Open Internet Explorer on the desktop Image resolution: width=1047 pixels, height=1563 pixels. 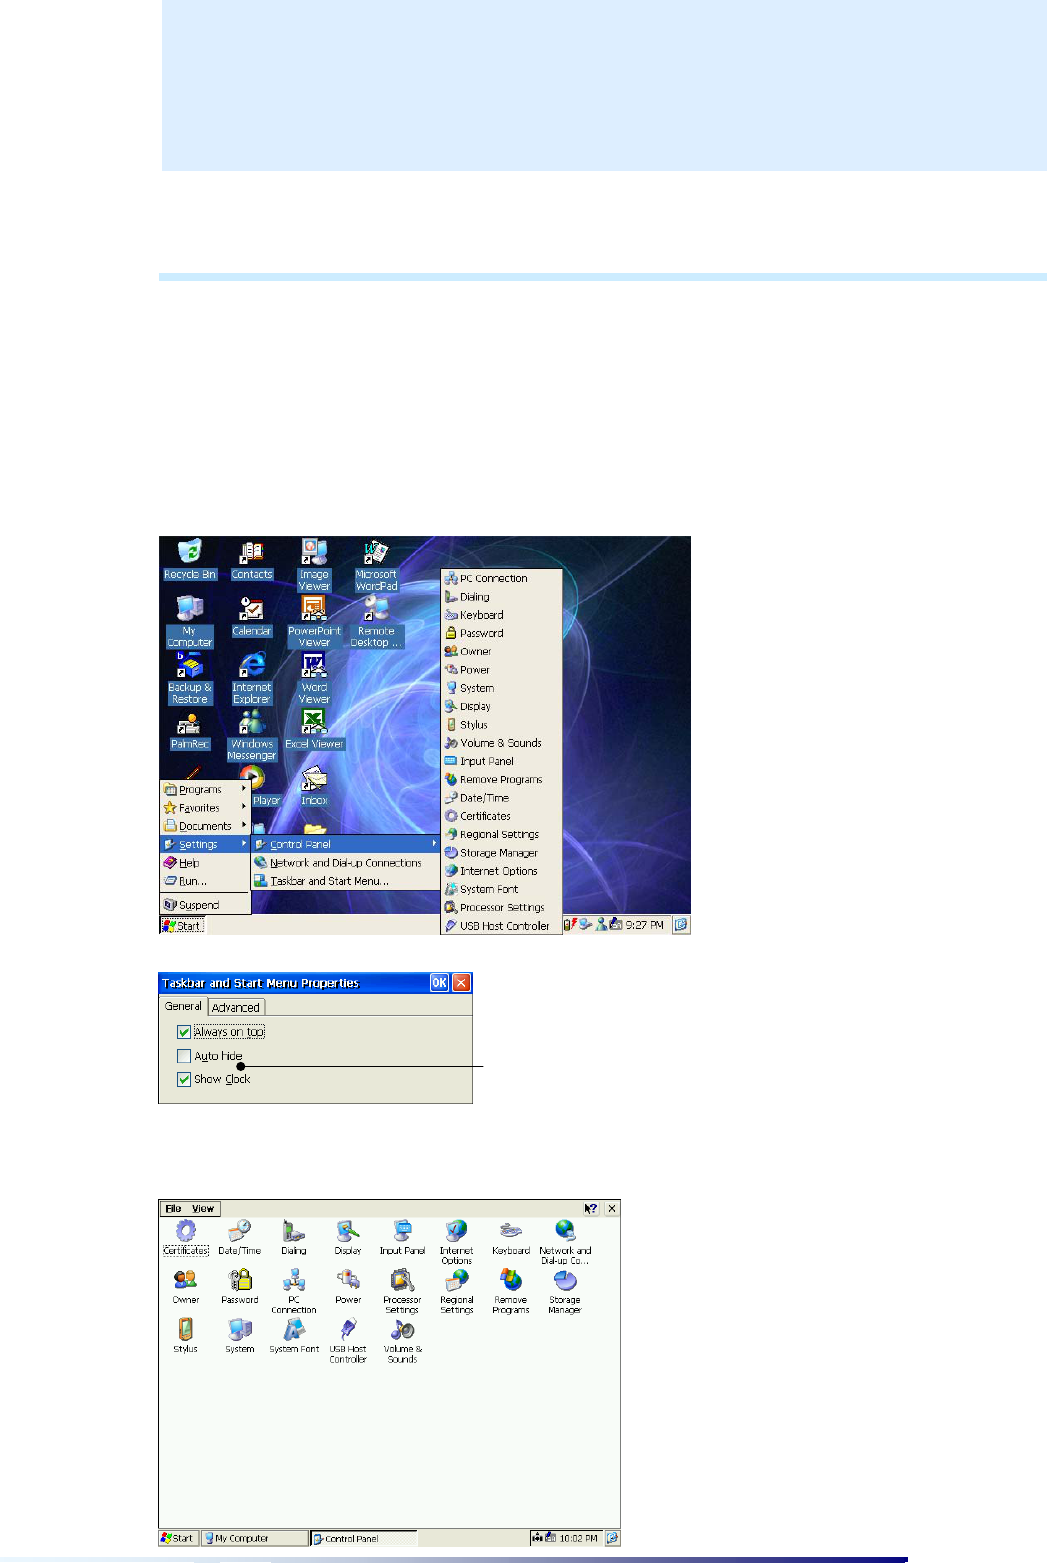252,678
